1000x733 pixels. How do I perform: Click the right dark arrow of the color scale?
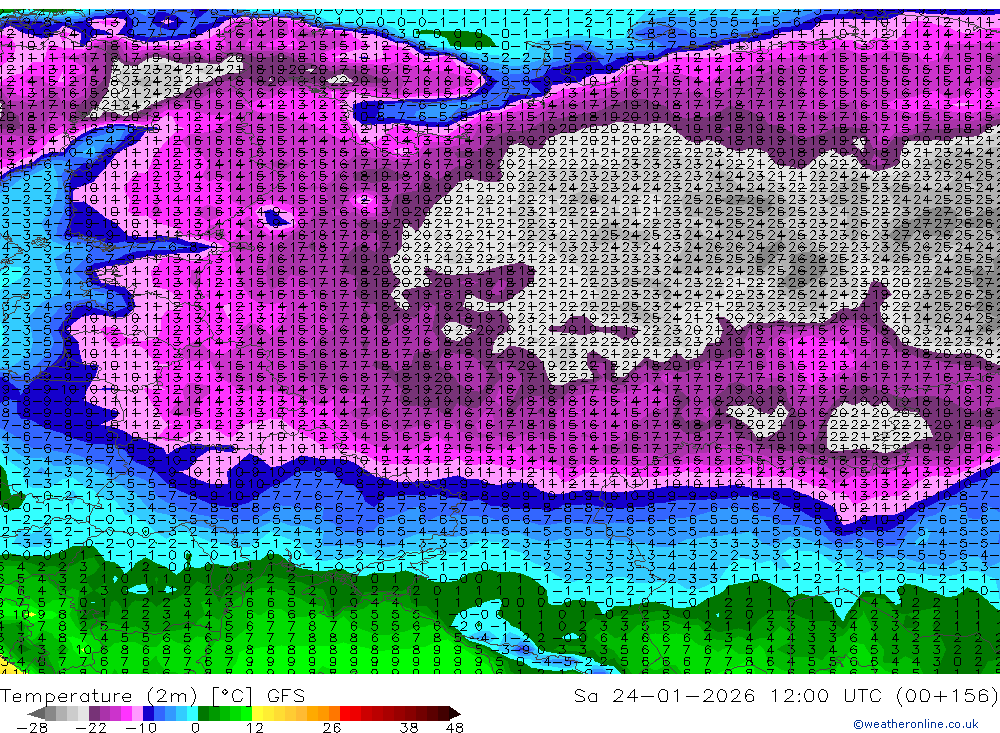point(455,714)
